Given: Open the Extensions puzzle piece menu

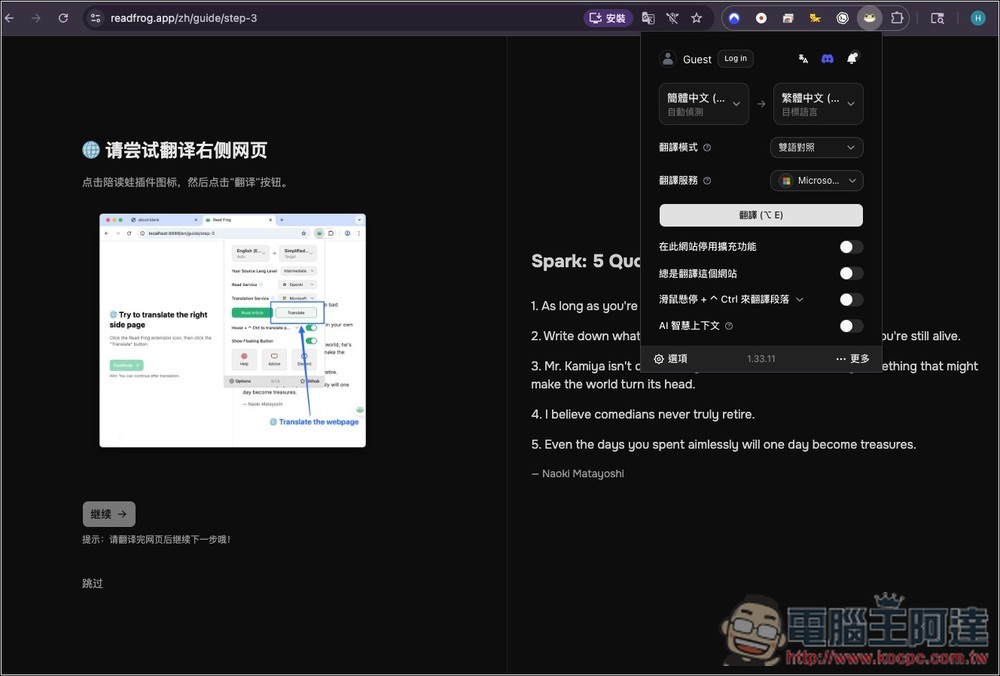Looking at the screenshot, I should (x=897, y=18).
